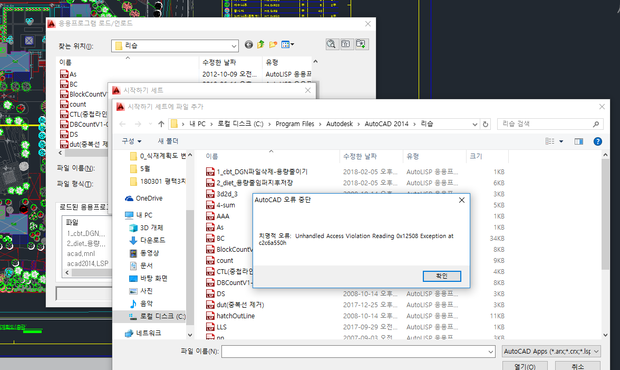Select acad.mnl in loaded applications list
The width and height of the screenshot is (620, 370).
pos(81,253)
